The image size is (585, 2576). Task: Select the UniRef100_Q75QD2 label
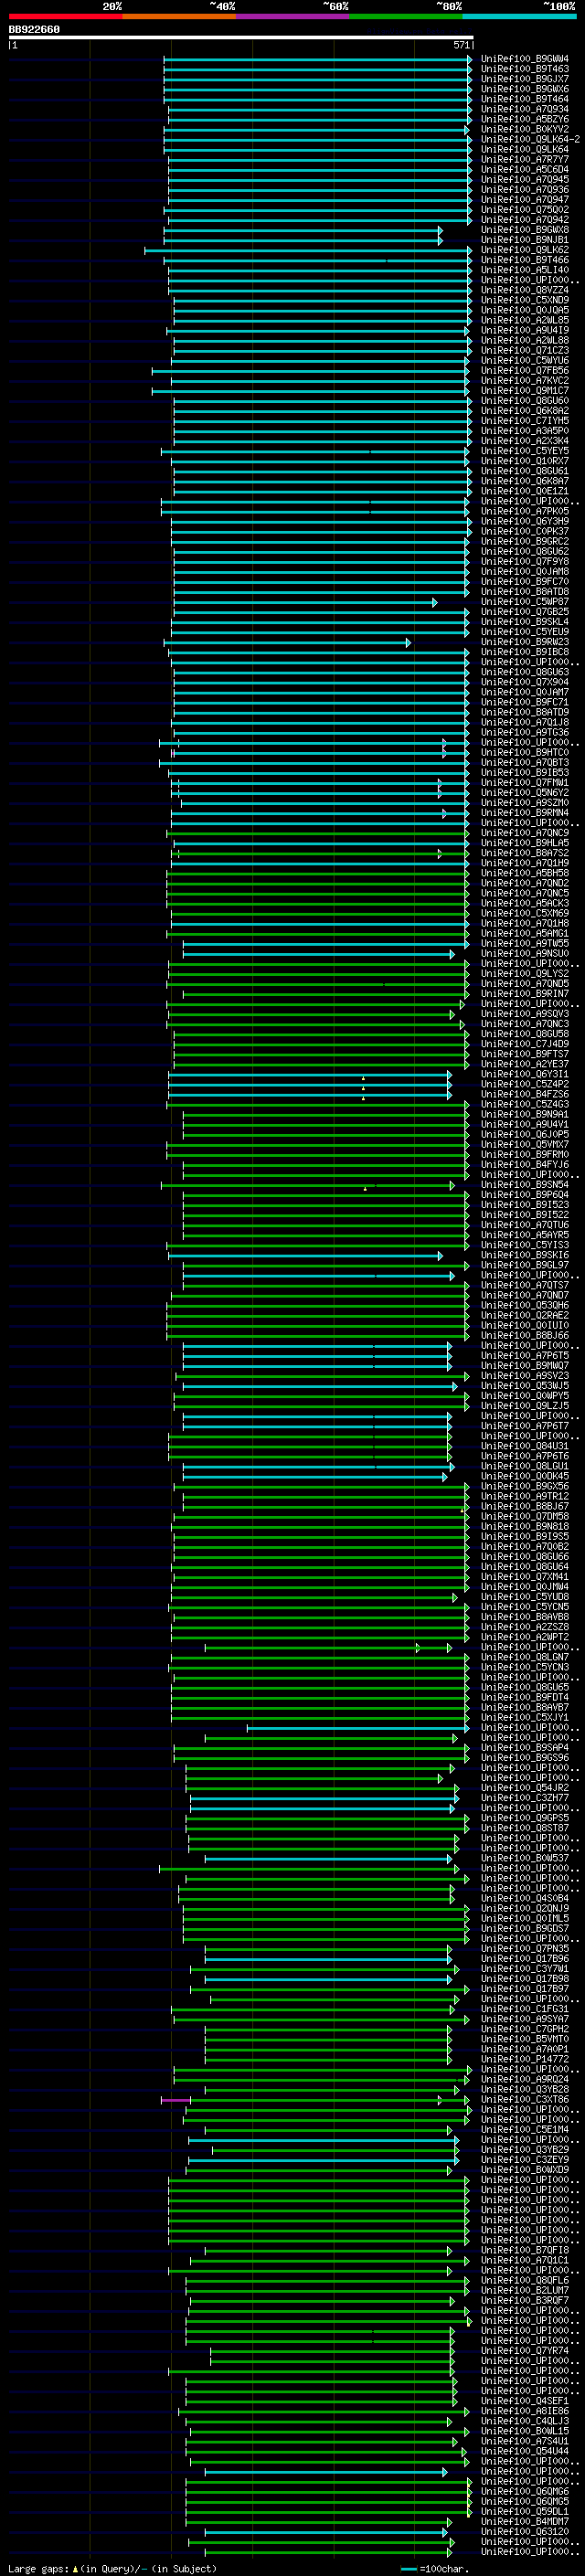(525, 210)
